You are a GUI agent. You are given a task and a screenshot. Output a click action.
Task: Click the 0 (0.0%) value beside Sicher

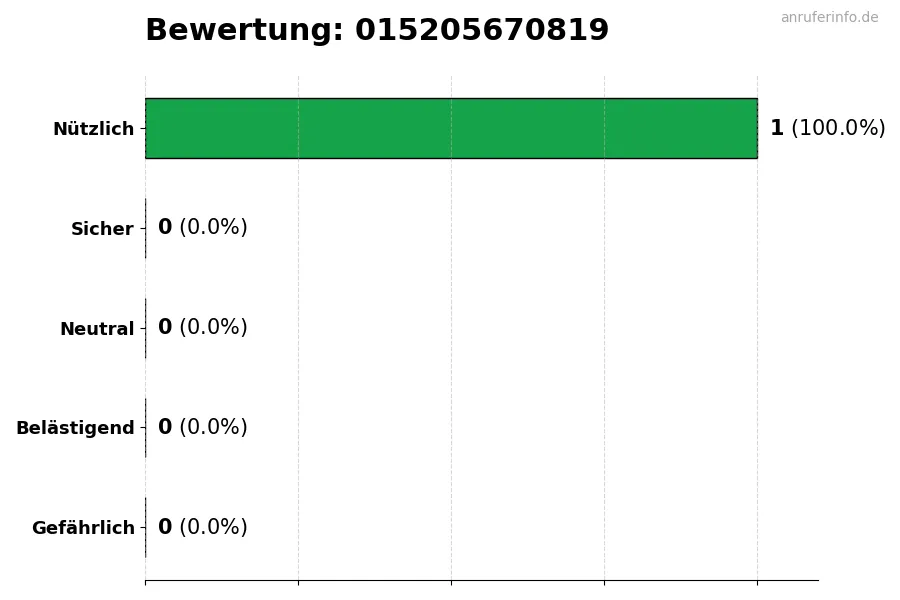pos(202,228)
